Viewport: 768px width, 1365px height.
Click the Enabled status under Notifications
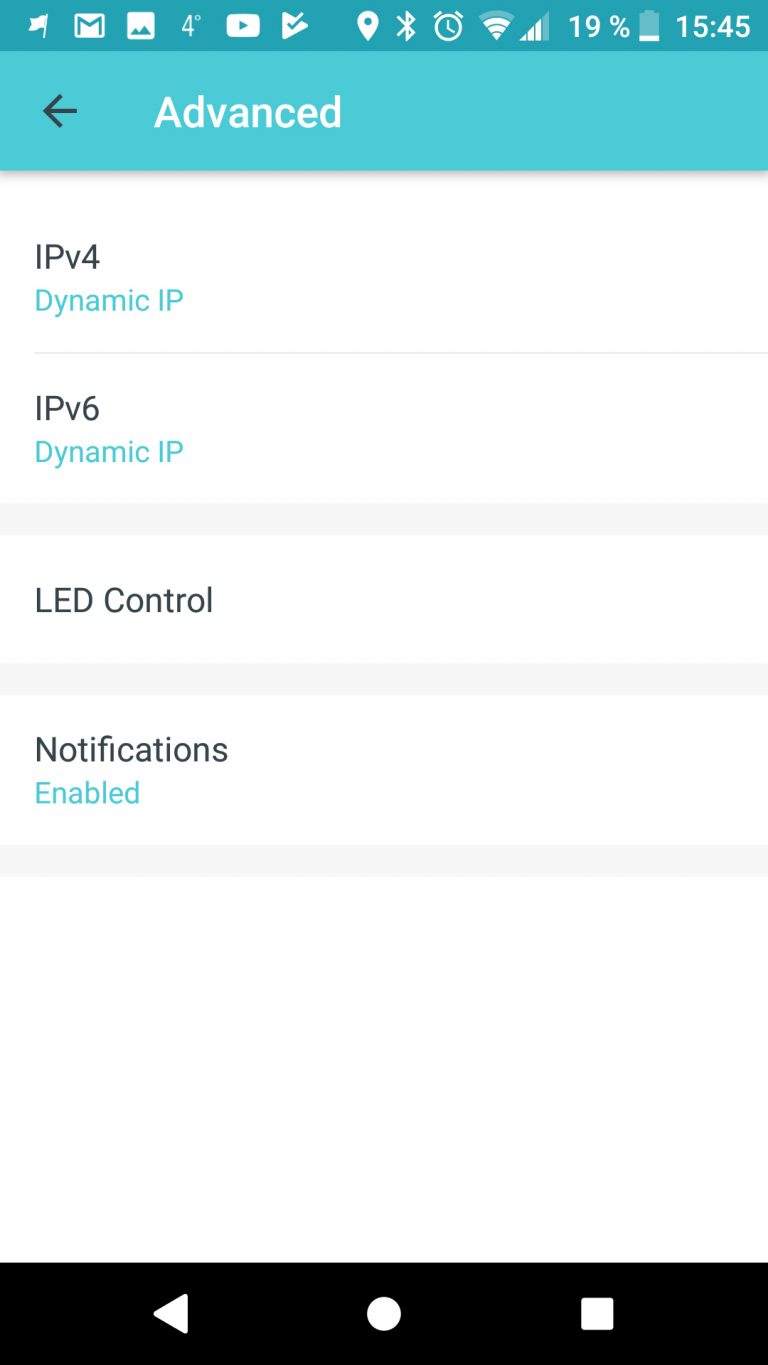point(87,792)
